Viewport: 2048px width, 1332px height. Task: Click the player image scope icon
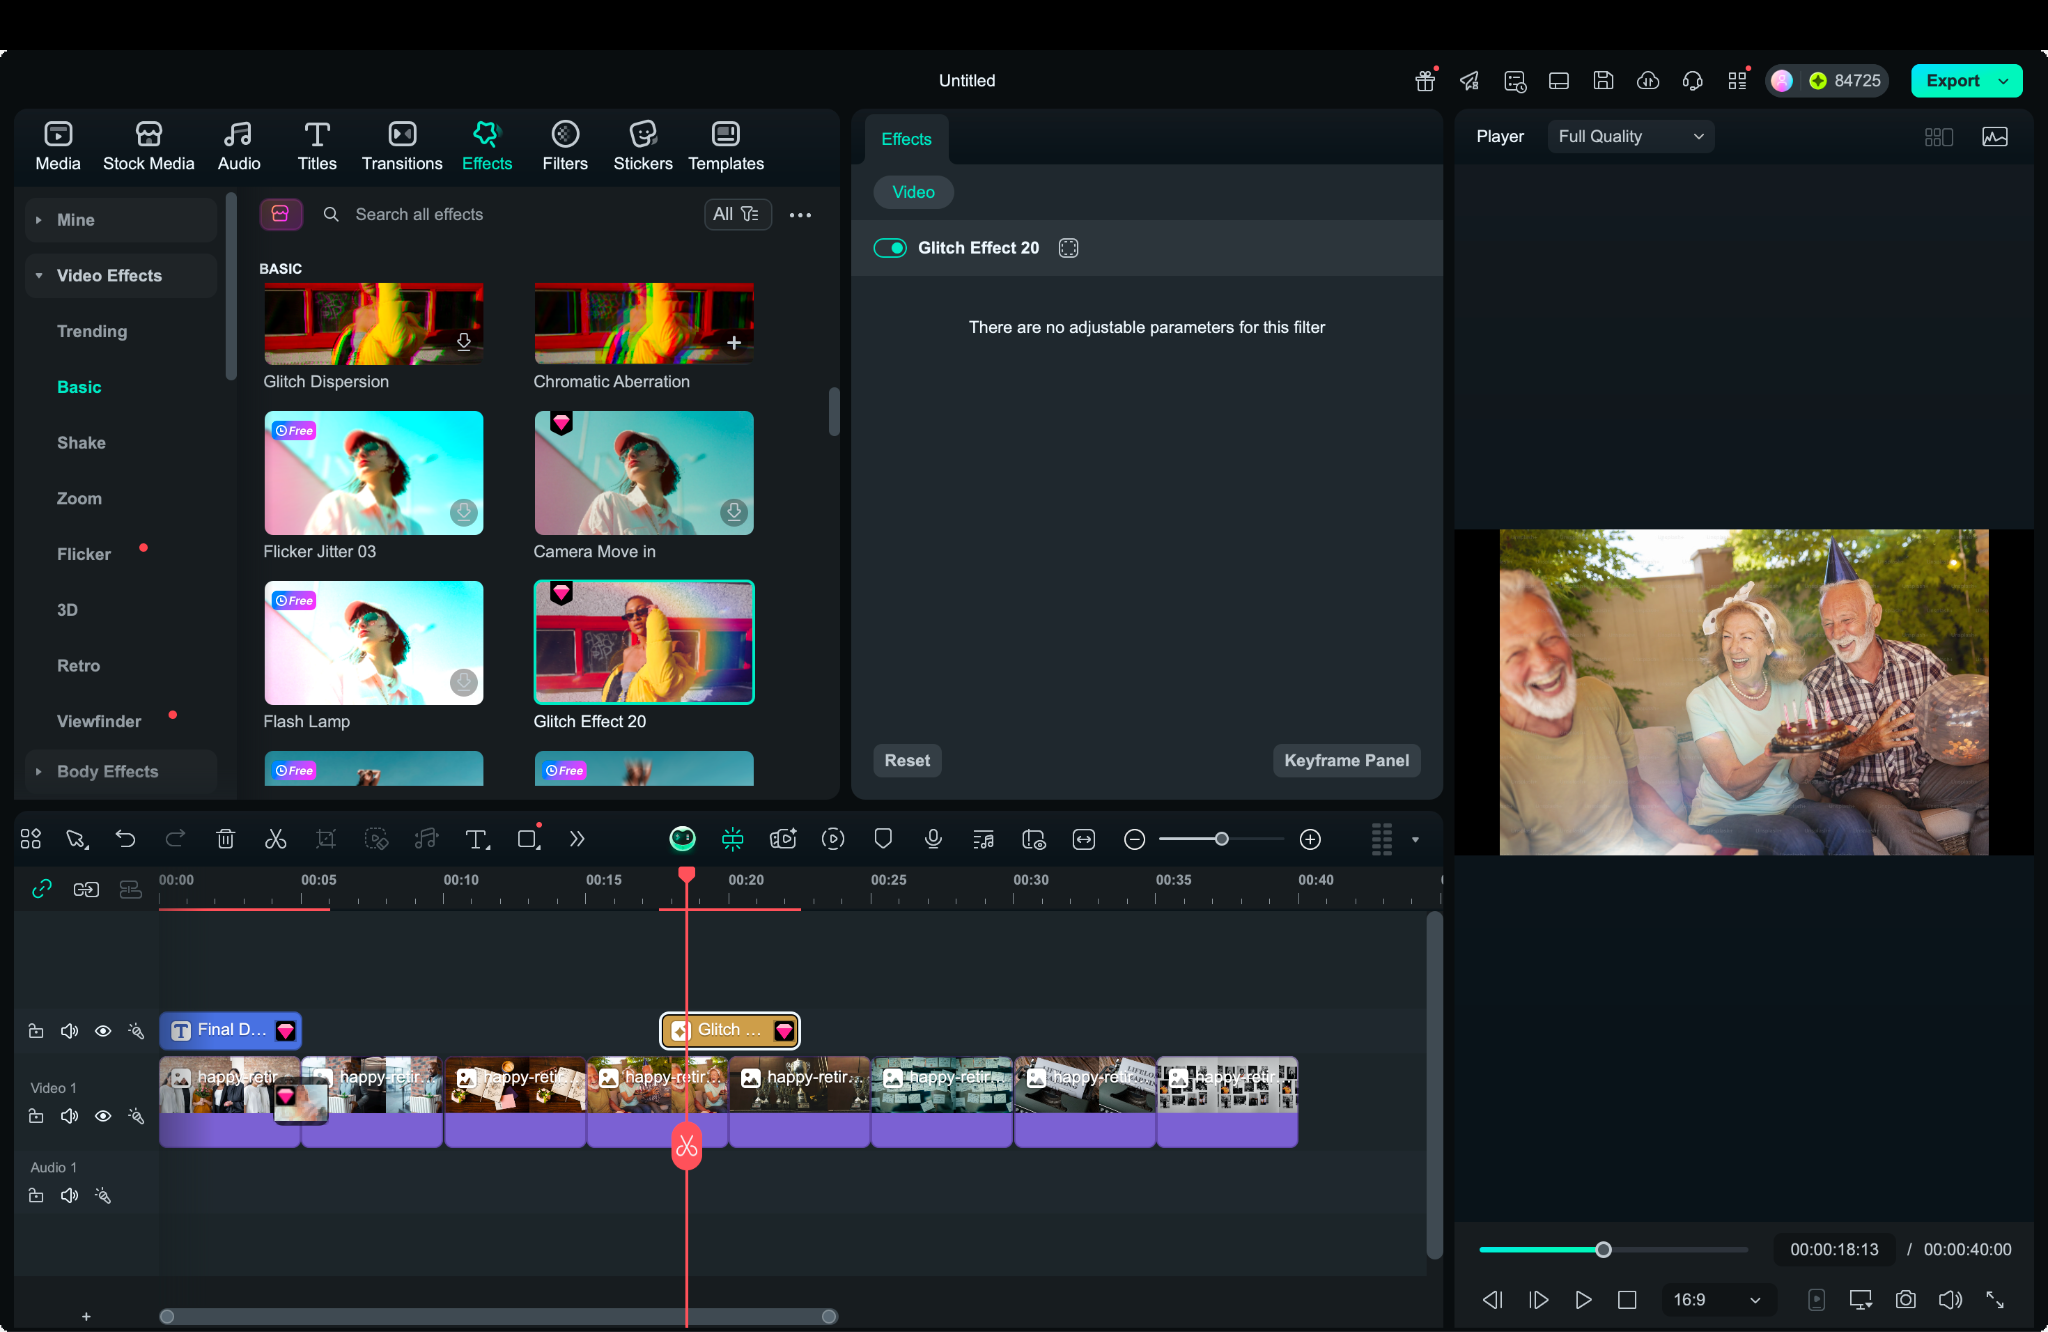point(1995,137)
